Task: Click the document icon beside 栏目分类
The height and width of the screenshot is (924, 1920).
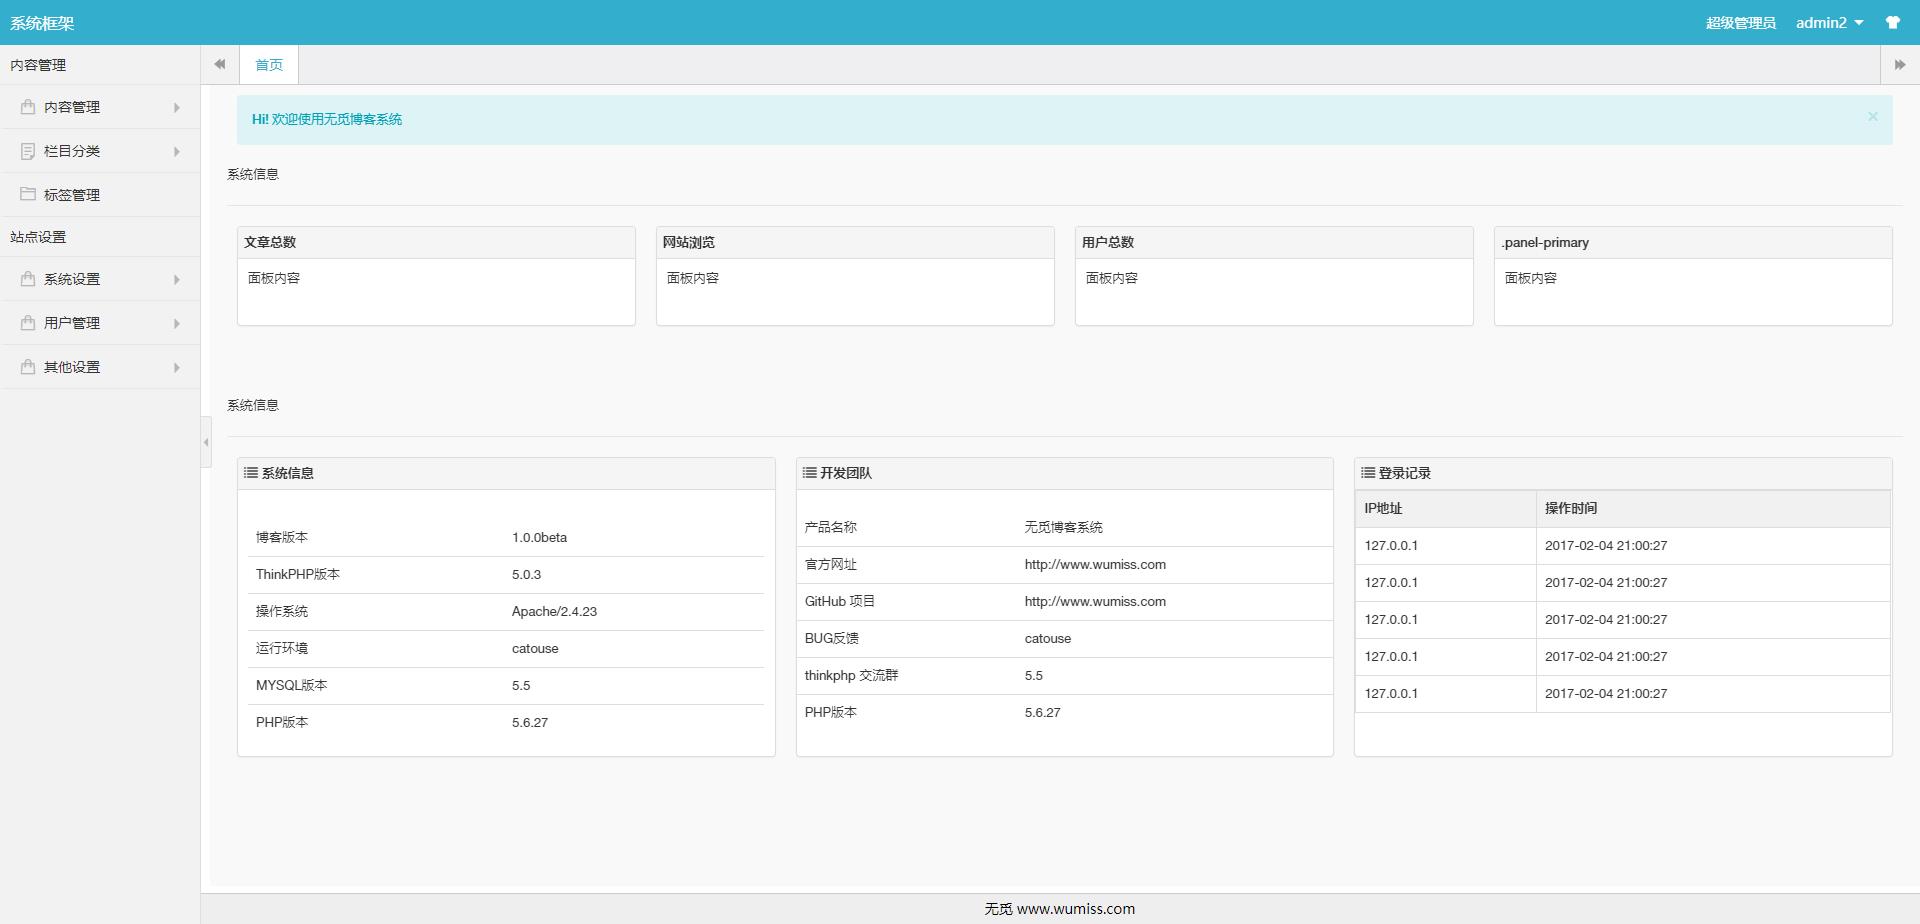Action: click(28, 150)
